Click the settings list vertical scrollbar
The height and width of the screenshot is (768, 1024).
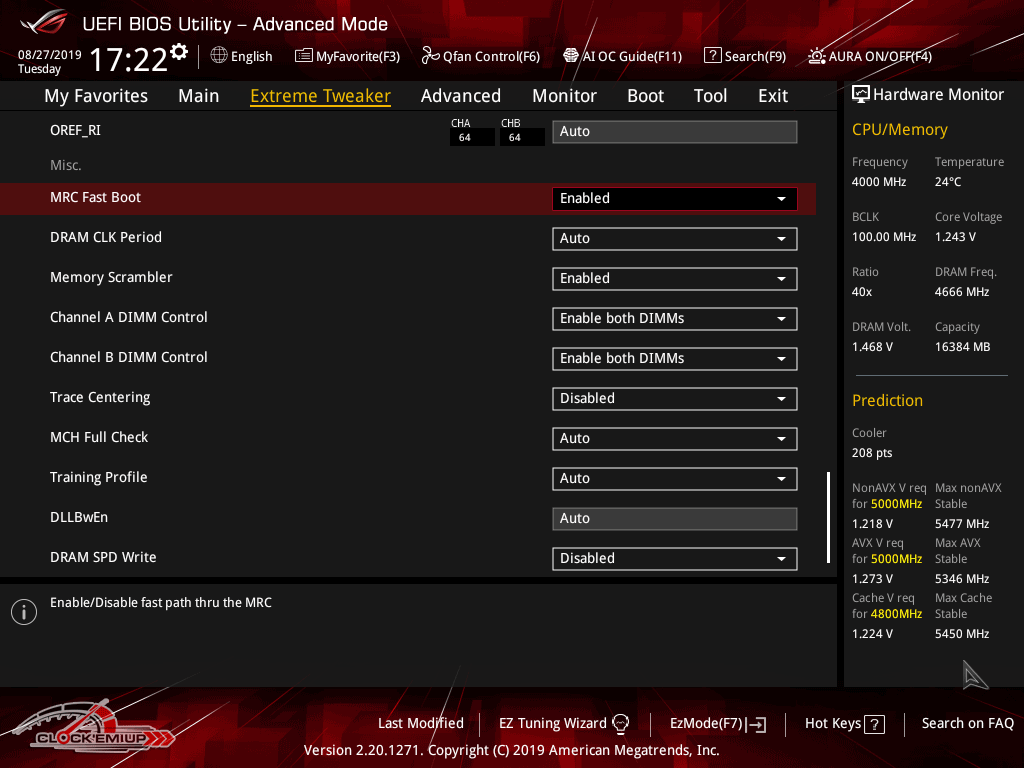tap(828, 516)
